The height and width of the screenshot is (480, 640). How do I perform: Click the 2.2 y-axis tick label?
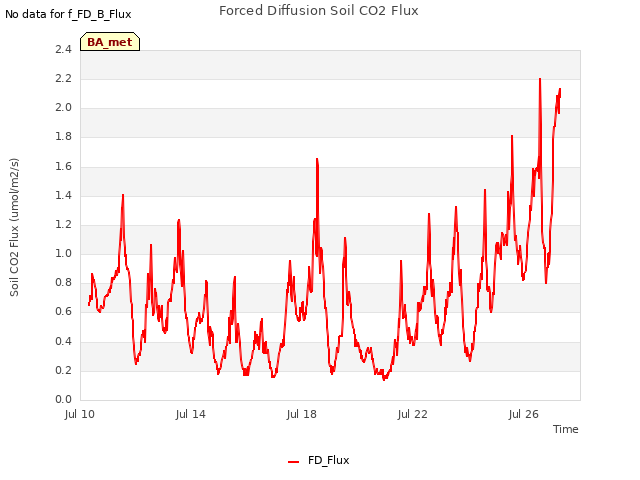pos(63,78)
